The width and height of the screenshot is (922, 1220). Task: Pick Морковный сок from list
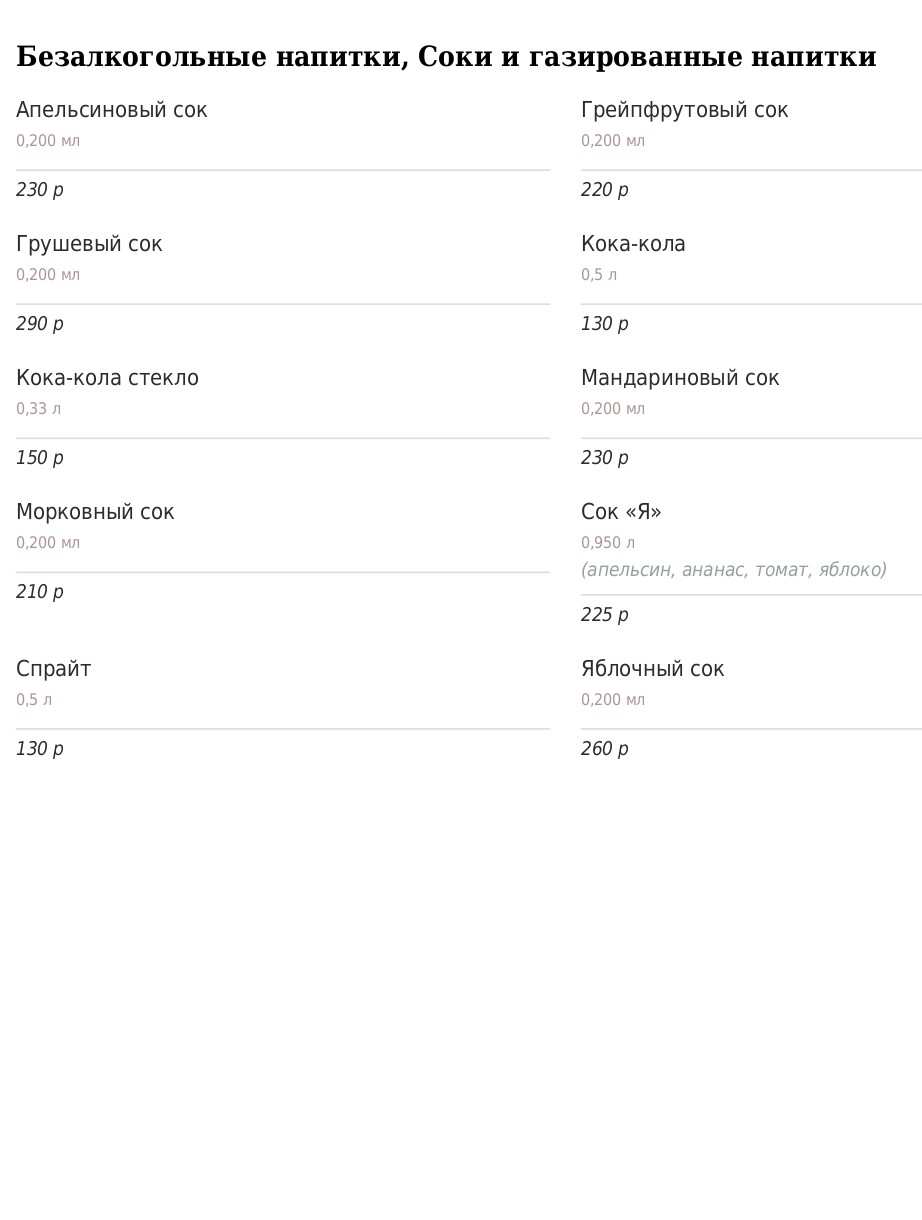(x=95, y=513)
